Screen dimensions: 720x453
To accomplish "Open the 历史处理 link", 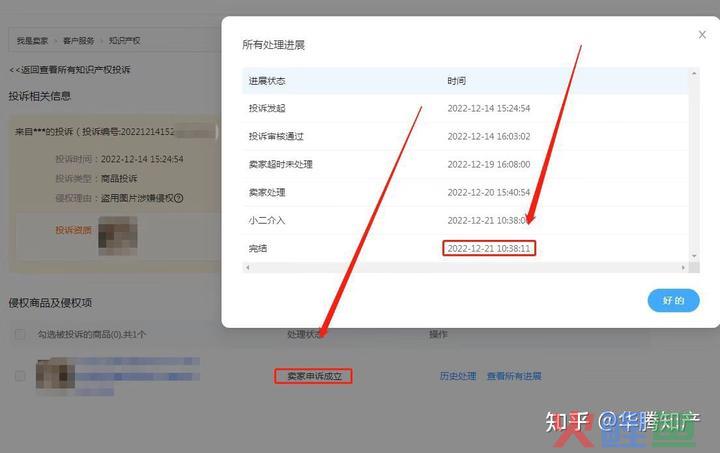I will click(458, 376).
